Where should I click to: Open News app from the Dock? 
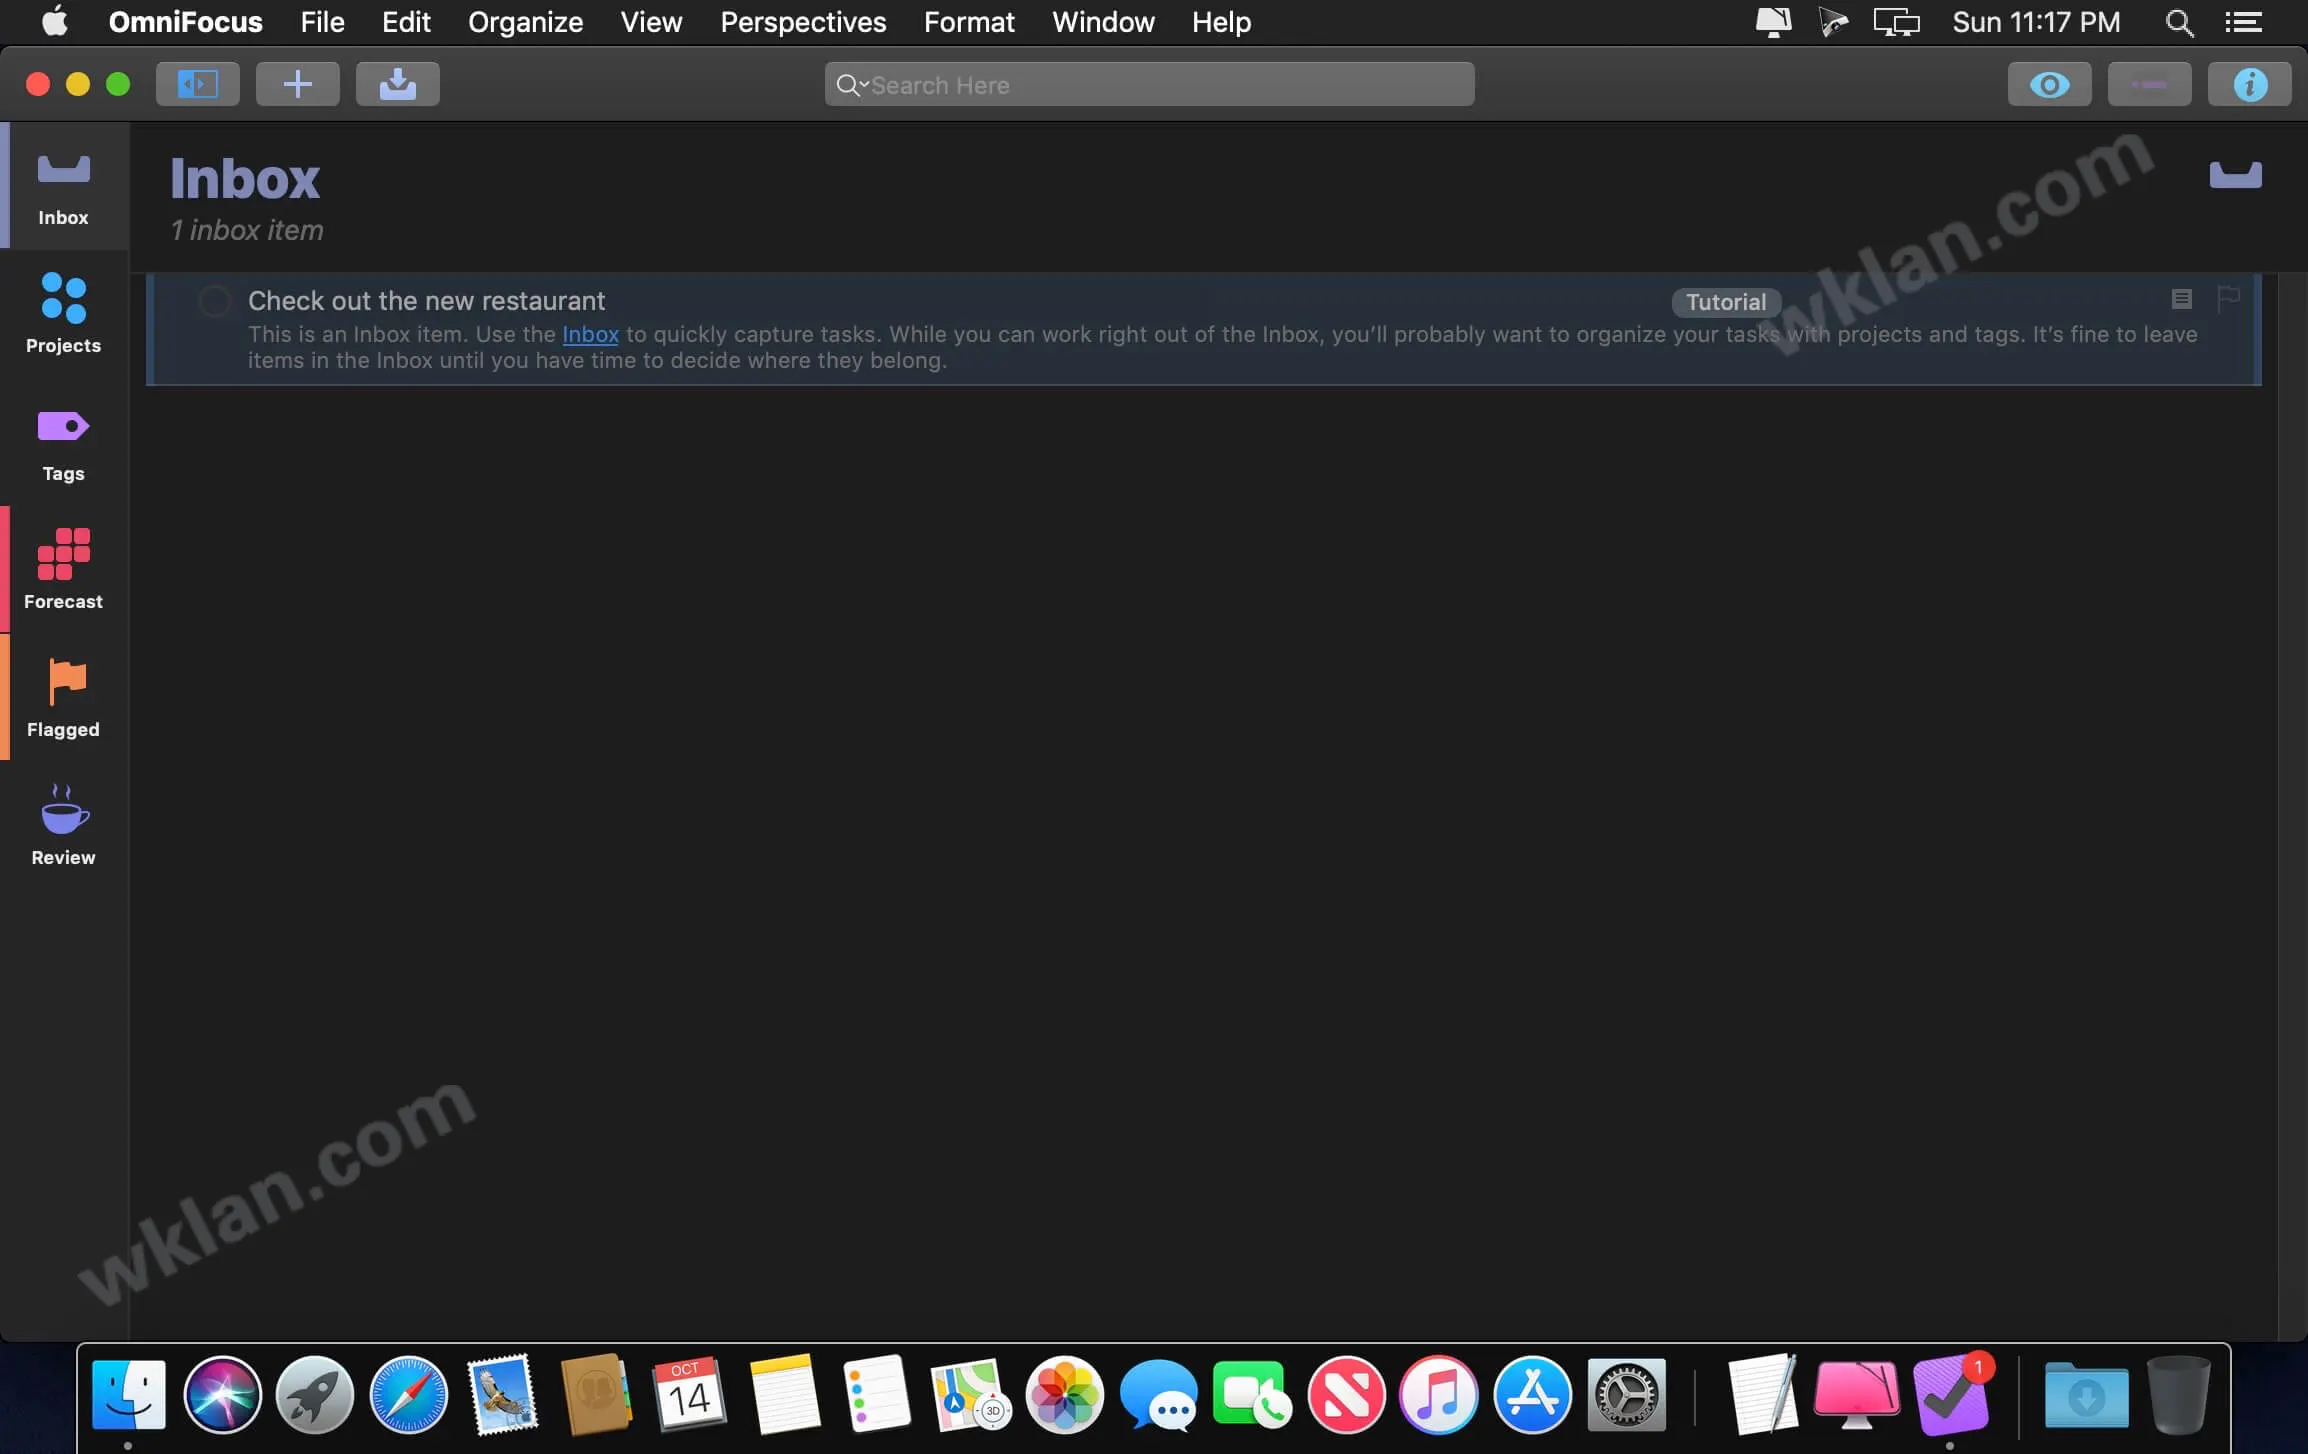click(1346, 1394)
